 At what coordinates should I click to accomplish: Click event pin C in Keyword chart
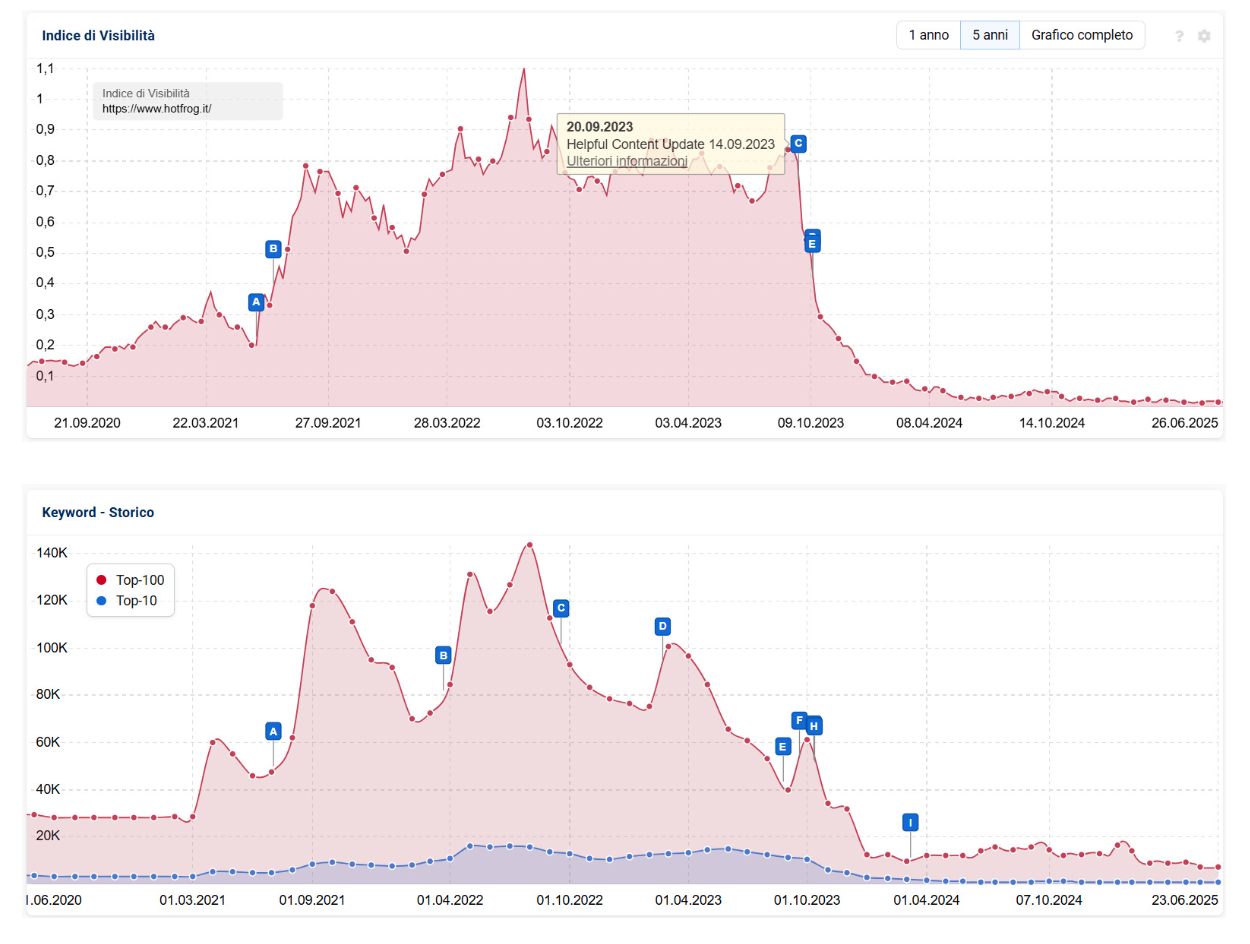click(561, 607)
